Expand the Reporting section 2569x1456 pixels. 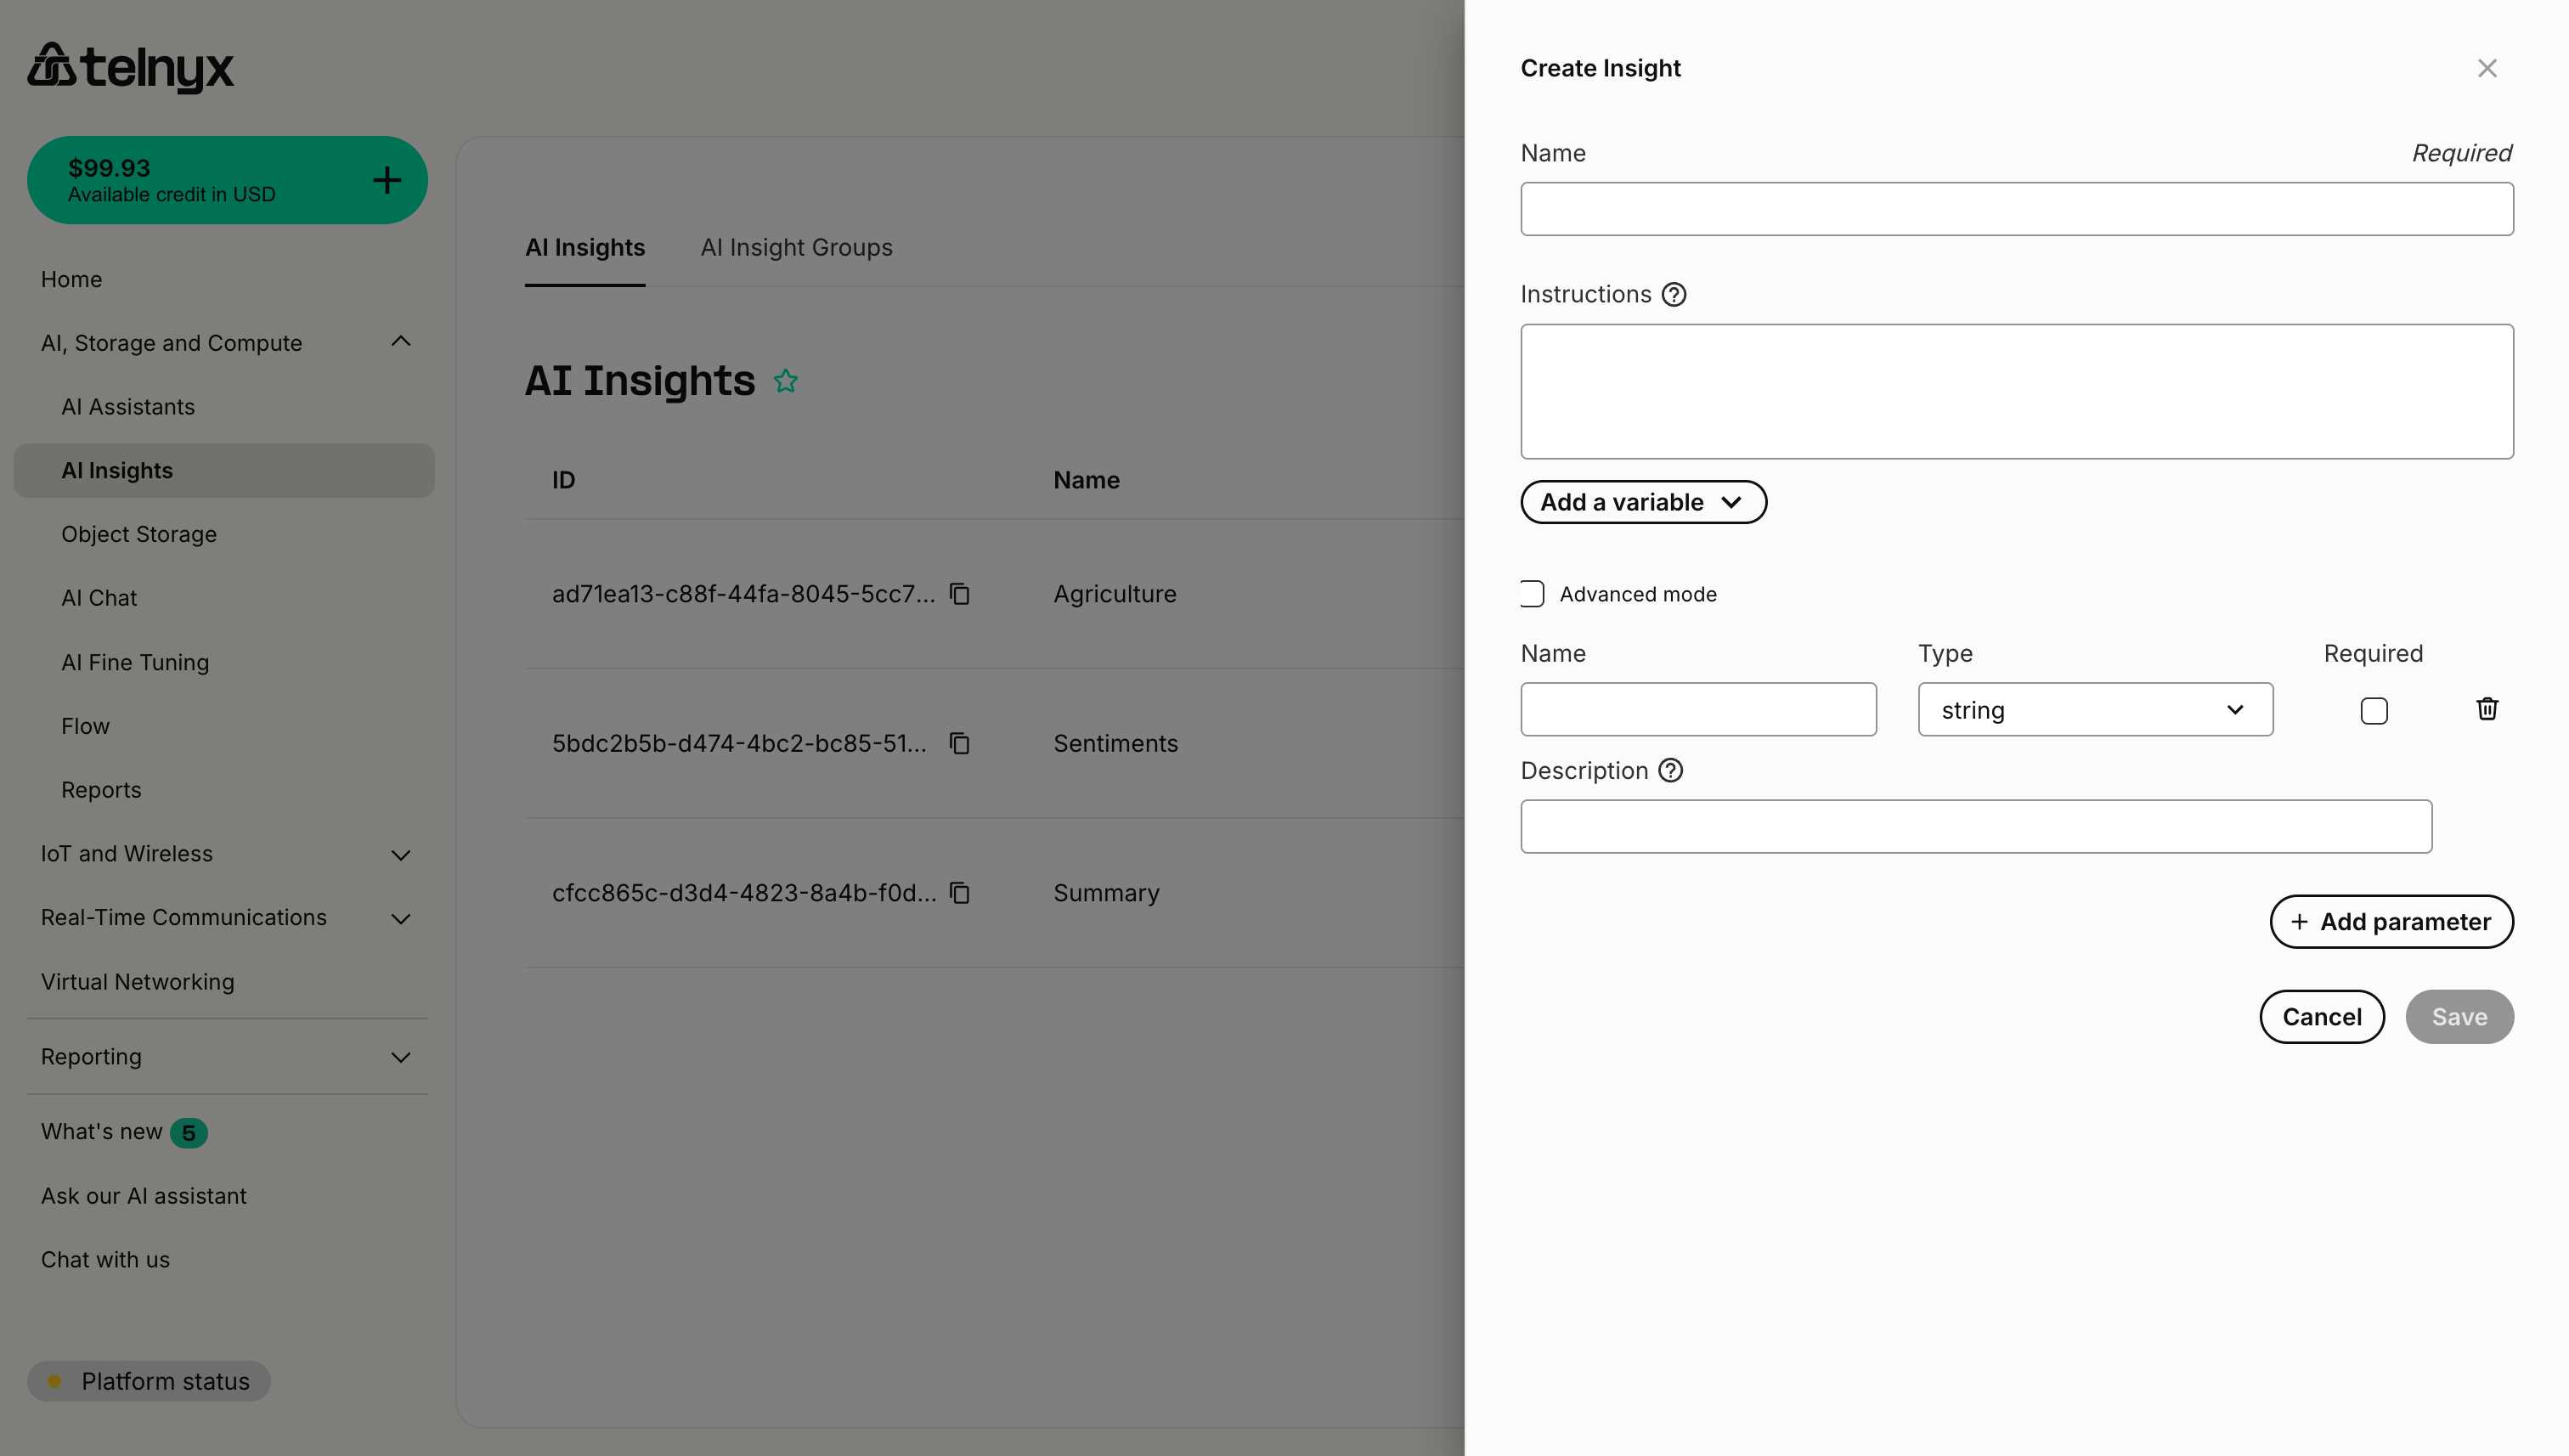click(x=400, y=1057)
